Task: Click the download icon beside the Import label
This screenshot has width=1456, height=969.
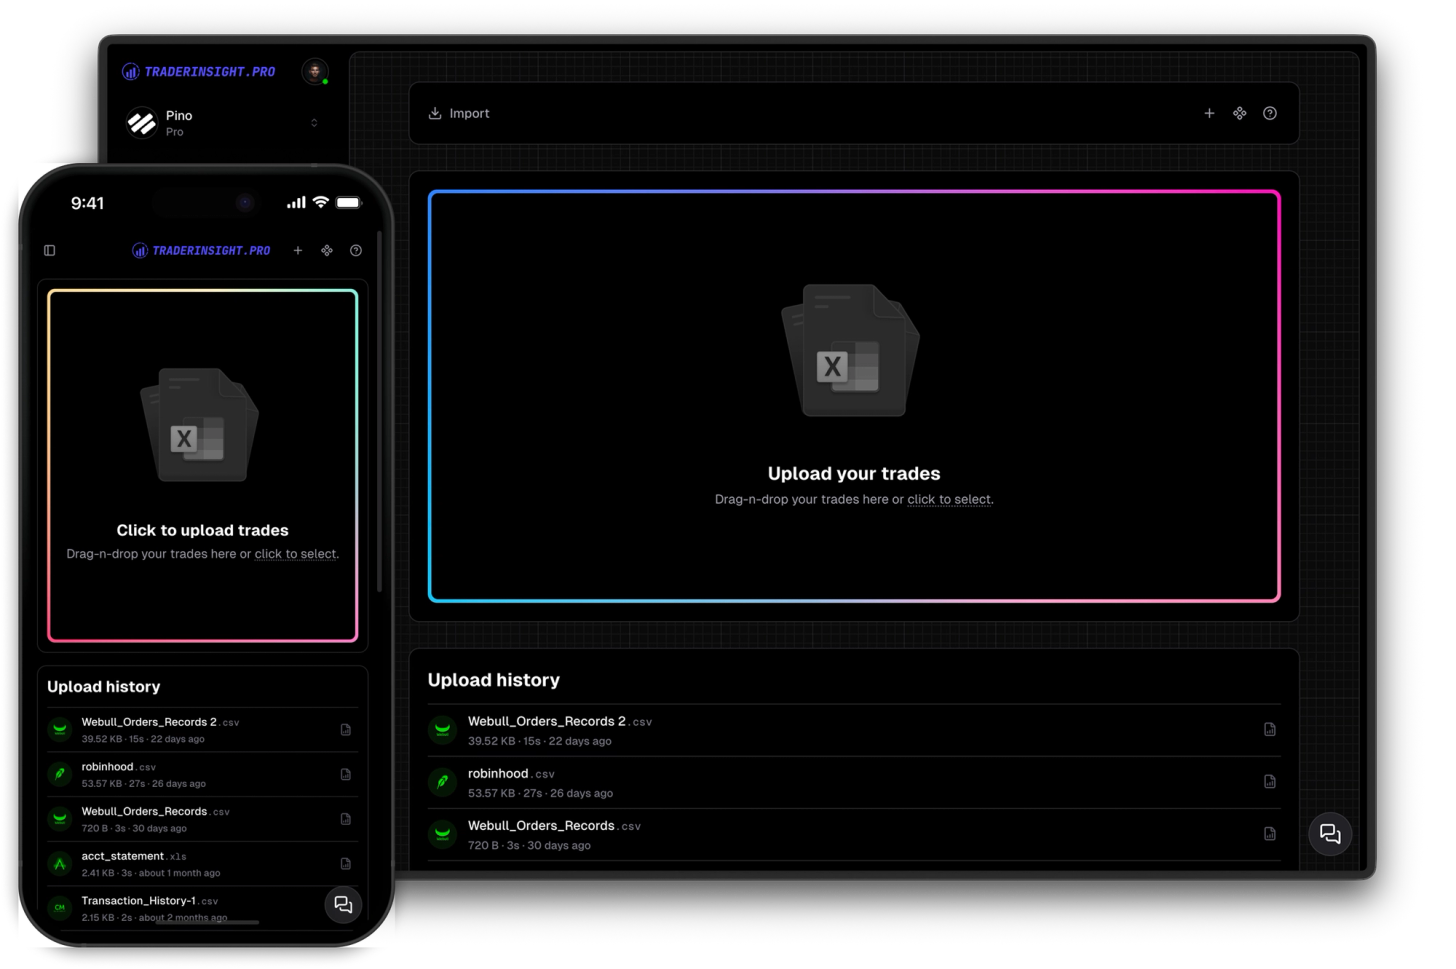Action: click(434, 113)
